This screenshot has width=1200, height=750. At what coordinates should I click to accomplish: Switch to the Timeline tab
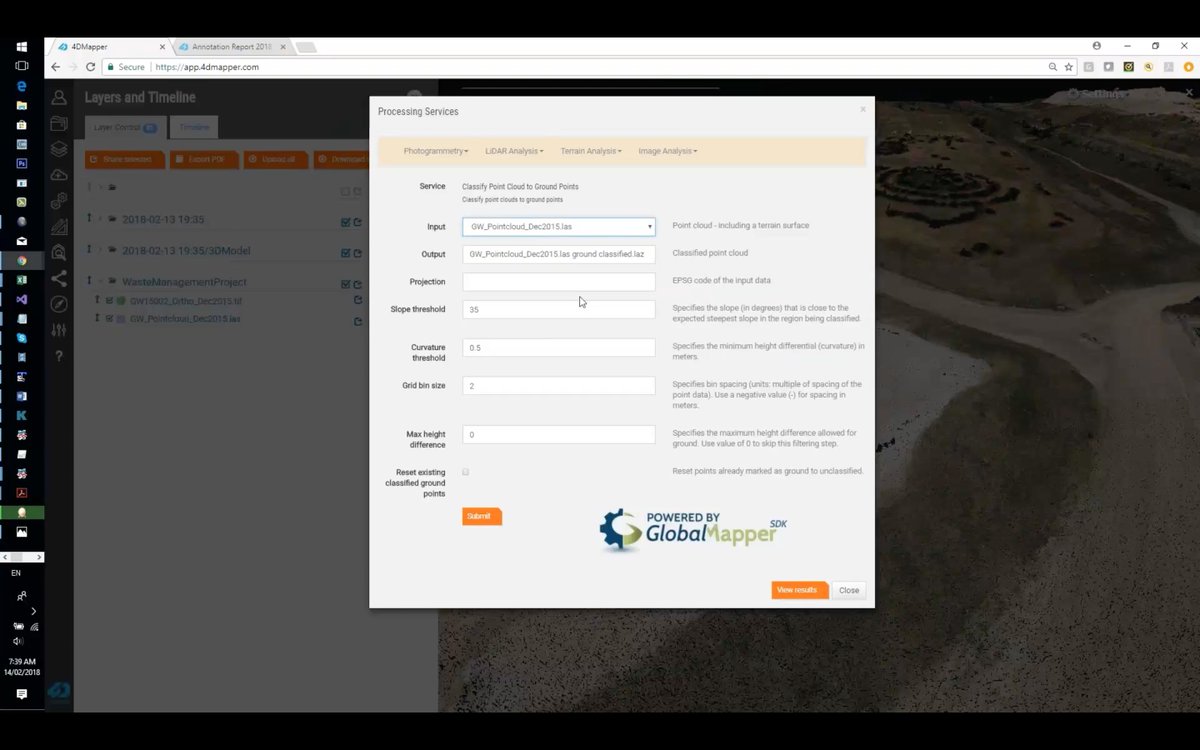(x=195, y=127)
